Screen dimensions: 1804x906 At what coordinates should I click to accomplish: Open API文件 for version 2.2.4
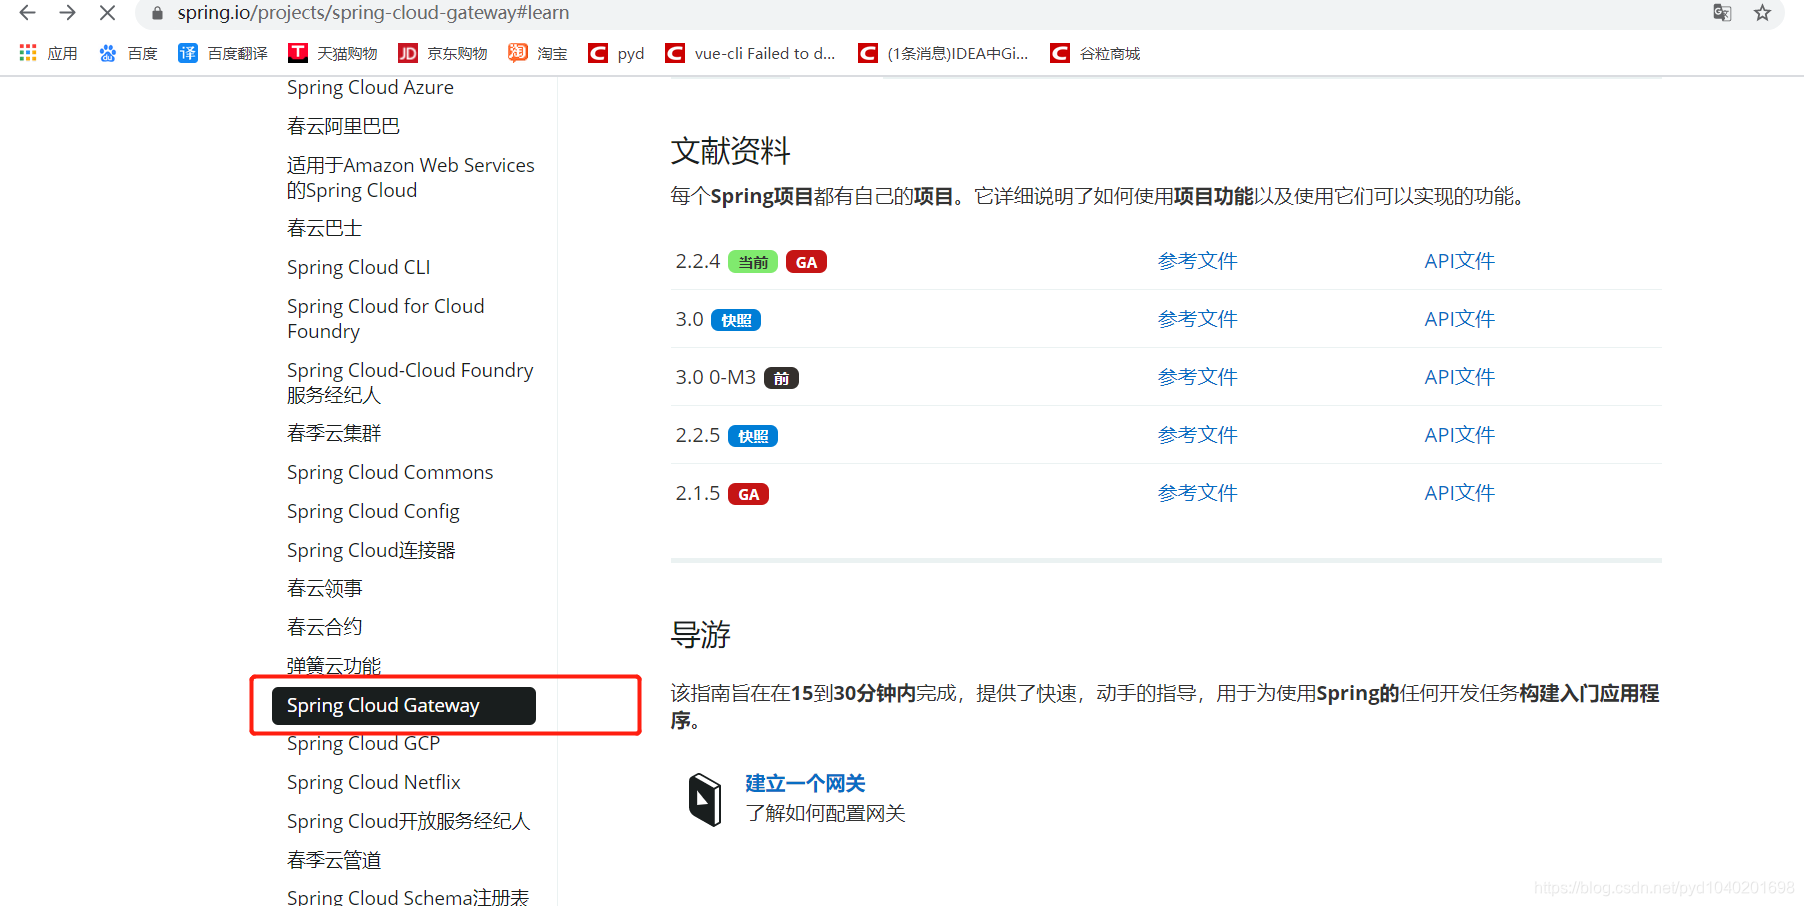[1460, 261]
